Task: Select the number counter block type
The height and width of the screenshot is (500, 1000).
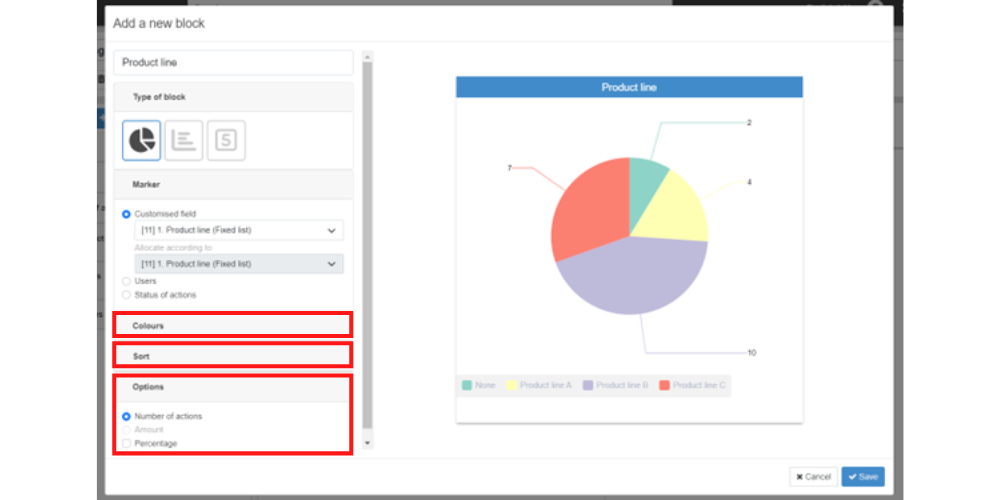Action: click(226, 140)
